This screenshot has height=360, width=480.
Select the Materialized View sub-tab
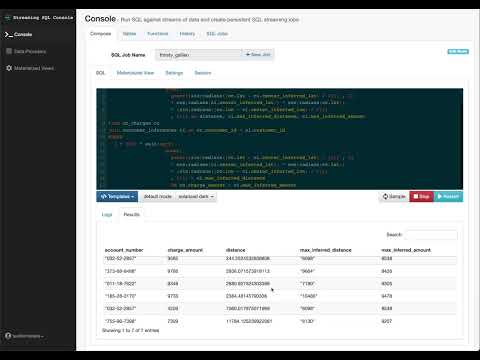coord(135,73)
